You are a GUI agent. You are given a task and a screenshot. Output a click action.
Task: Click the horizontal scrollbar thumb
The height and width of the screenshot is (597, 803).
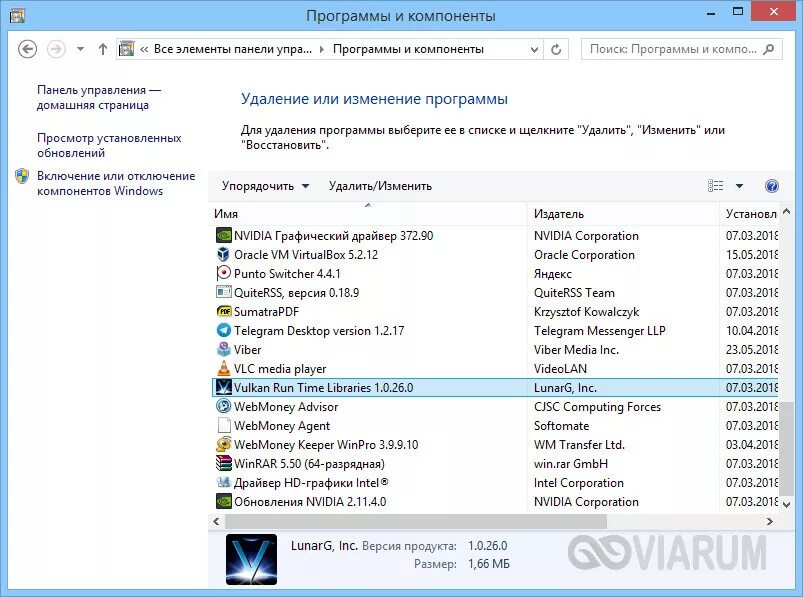coord(415,522)
